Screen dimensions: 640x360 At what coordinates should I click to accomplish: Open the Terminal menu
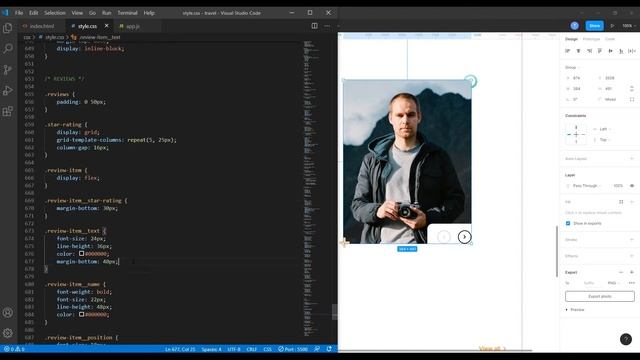click(x=127, y=13)
